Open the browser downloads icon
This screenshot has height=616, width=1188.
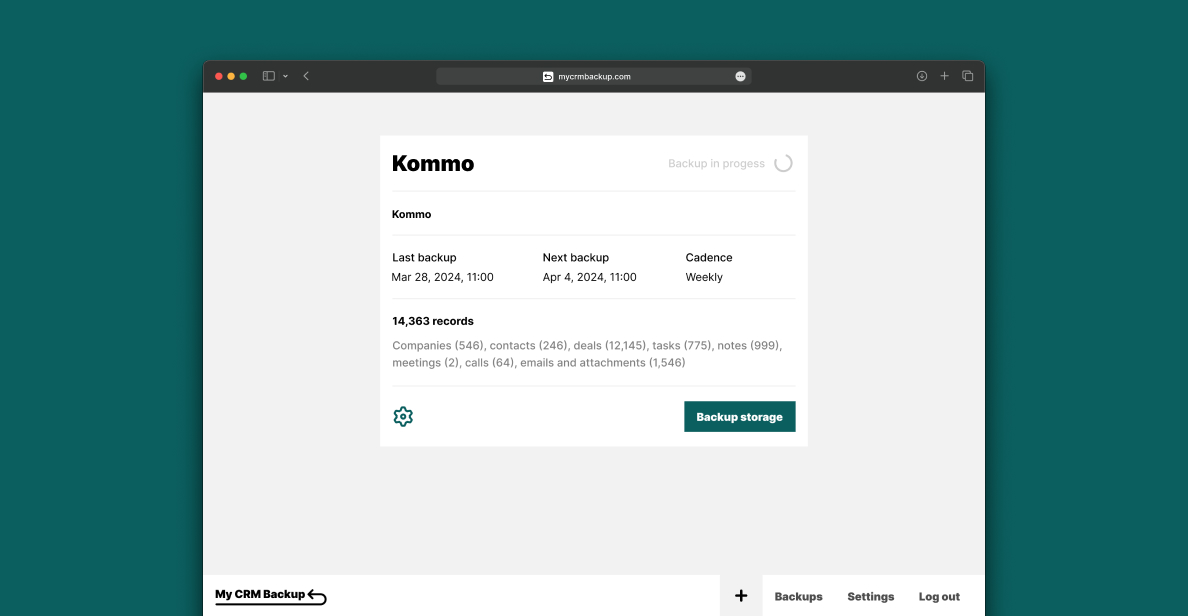click(922, 76)
